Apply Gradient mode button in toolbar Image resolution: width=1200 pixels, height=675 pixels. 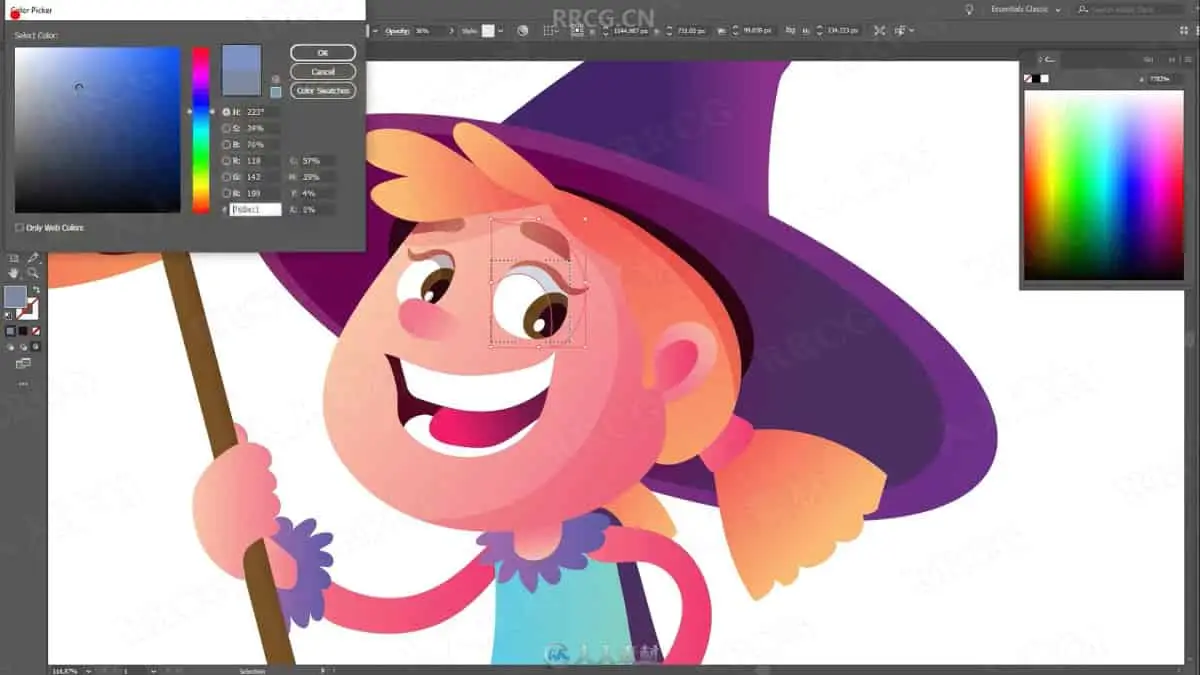pyautogui.click(x=23, y=331)
